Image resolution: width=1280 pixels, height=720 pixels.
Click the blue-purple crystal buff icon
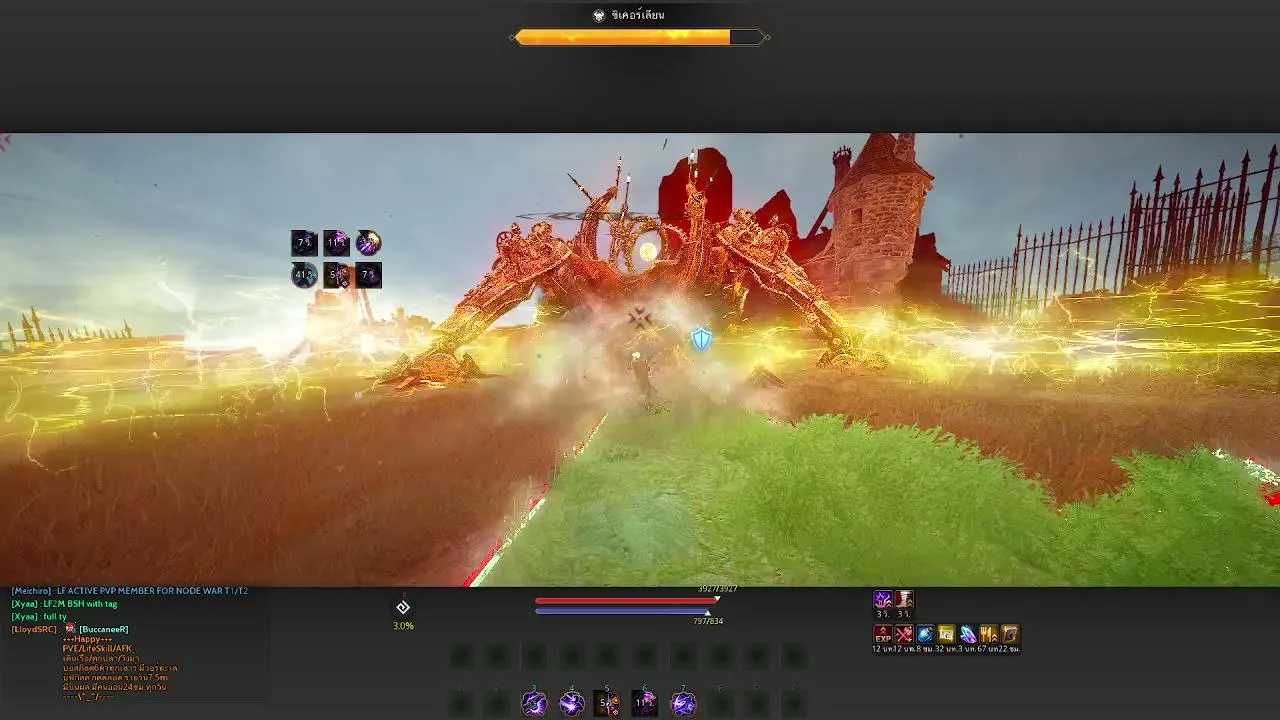pyautogui.click(x=968, y=634)
